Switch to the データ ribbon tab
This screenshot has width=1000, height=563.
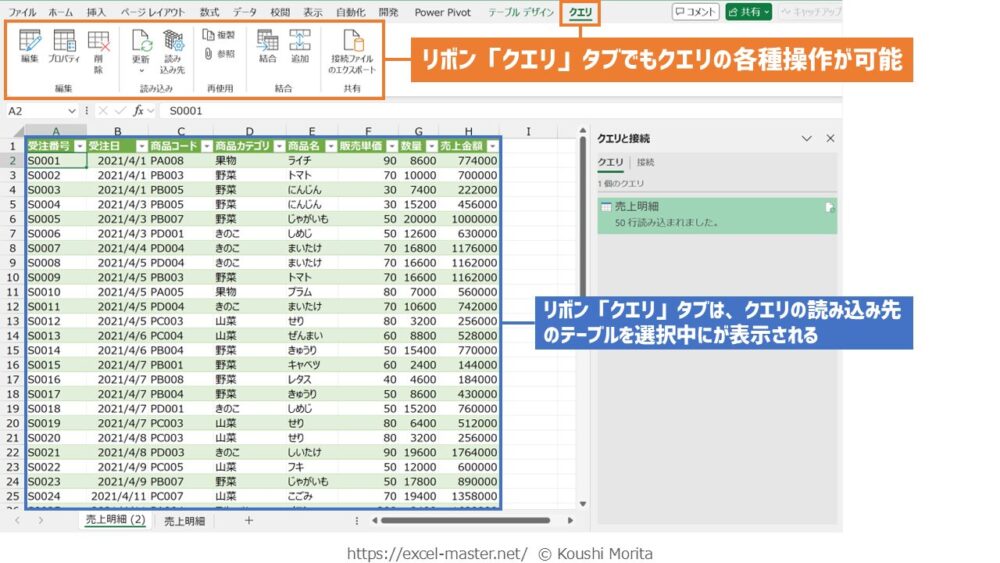[244, 13]
